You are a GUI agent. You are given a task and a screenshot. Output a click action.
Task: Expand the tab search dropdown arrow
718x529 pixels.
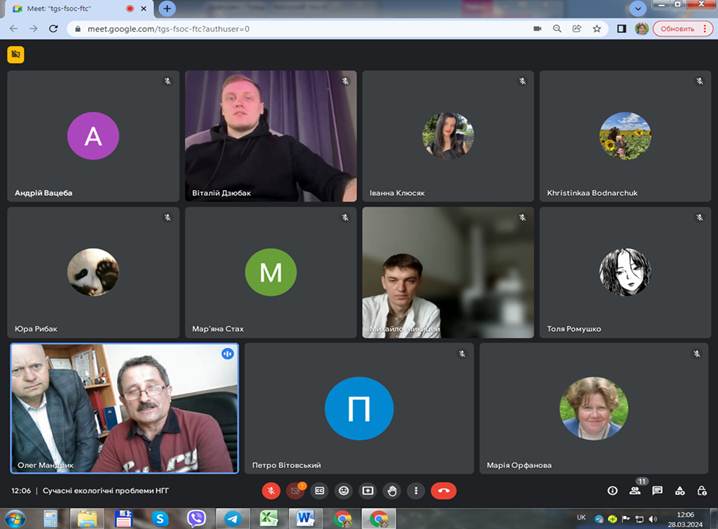[x=639, y=8]
